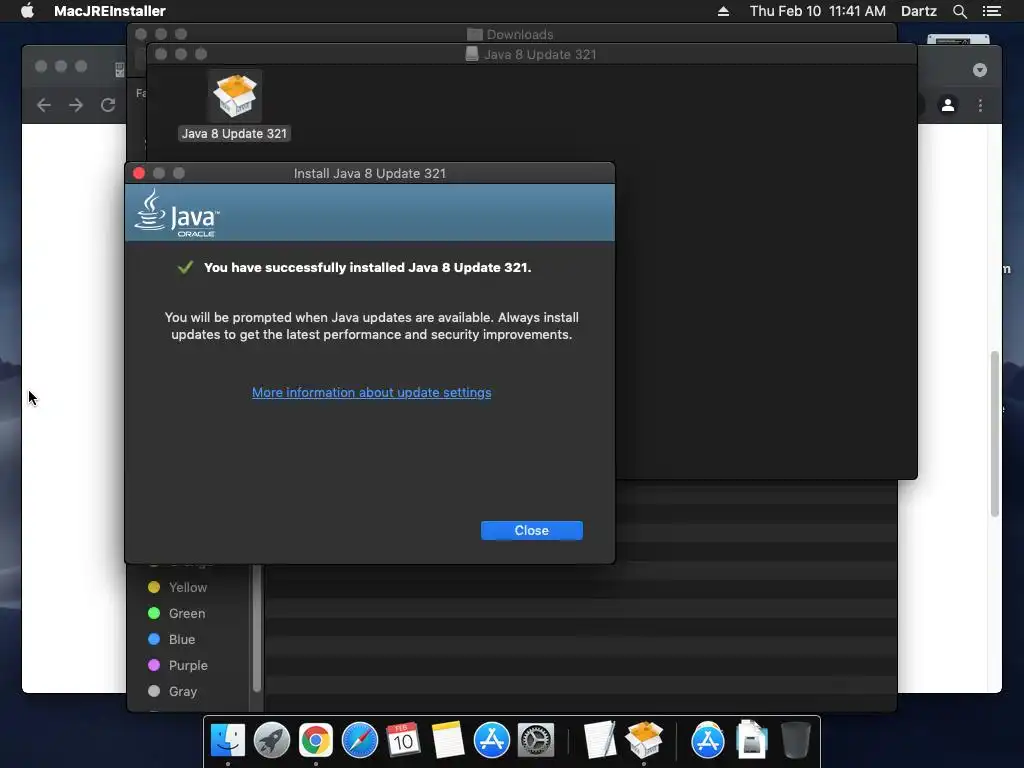Click the Java Oracle logo in the installer banner
The width and height of the screenshot is (1024, 768).
pyautogui.click(x=177, y=213)
